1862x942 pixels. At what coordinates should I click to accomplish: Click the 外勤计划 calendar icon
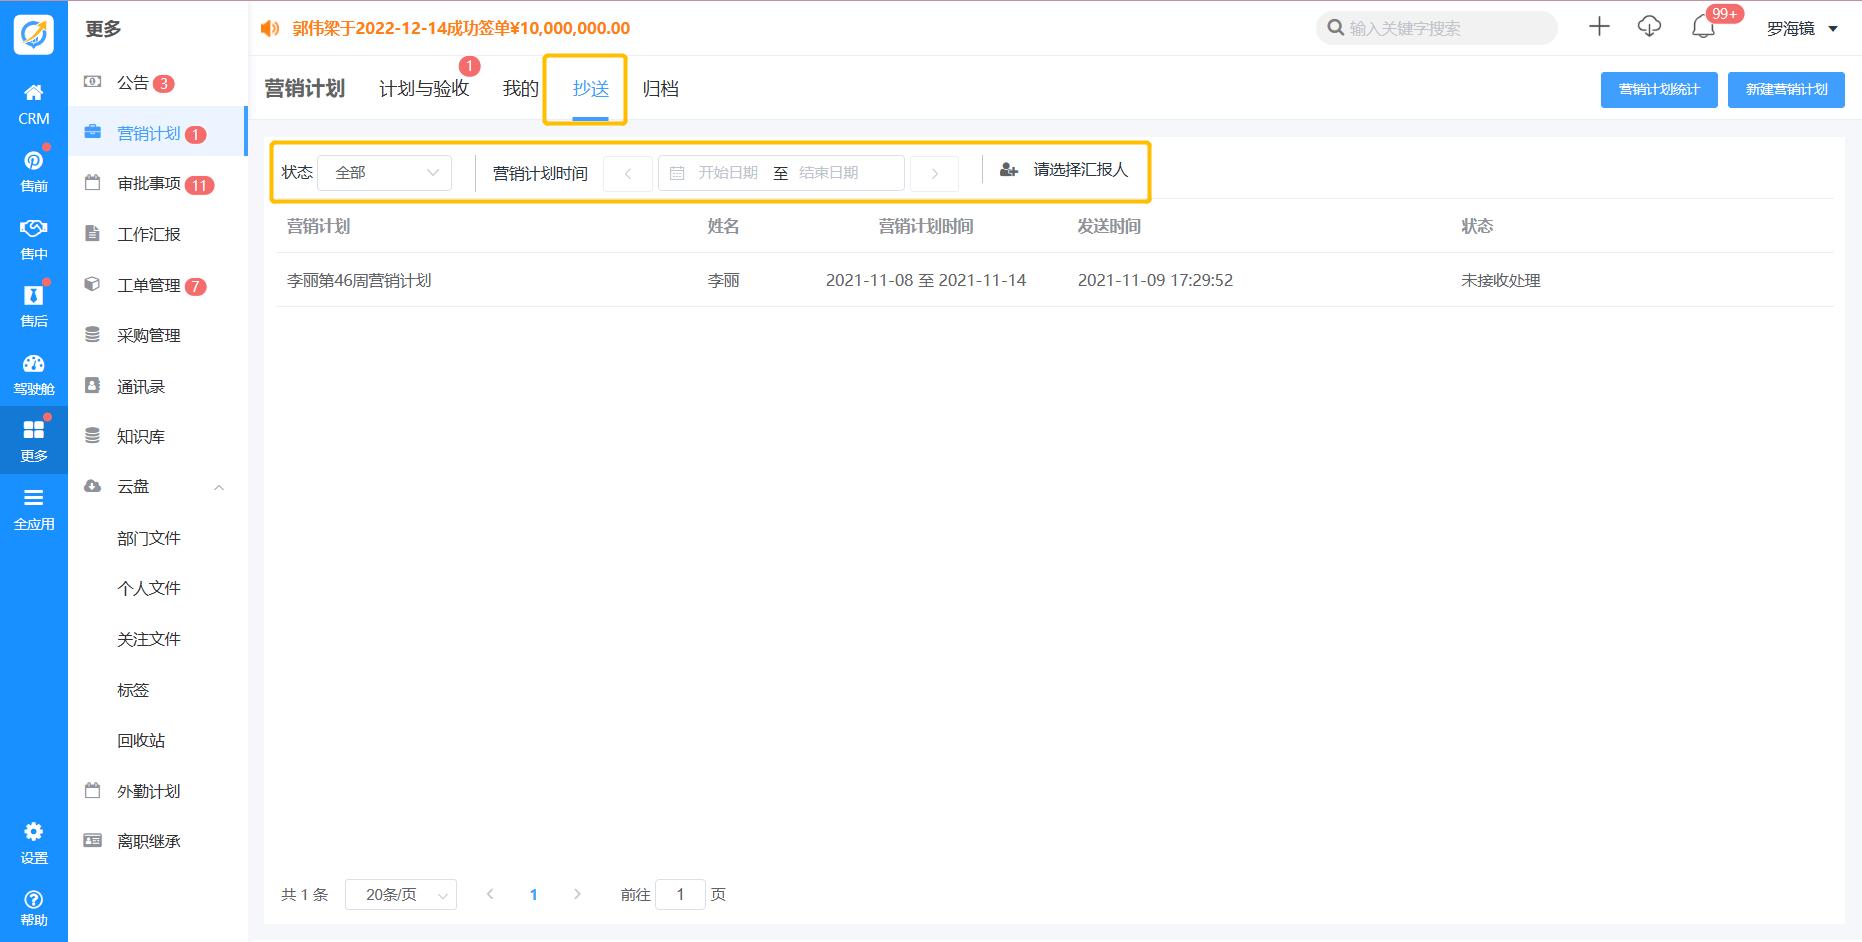(x=93, y=790)
